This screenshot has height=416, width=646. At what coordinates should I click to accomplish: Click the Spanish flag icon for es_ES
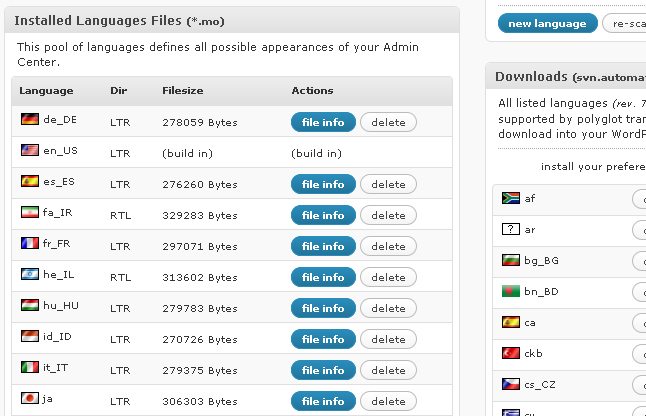29,182
